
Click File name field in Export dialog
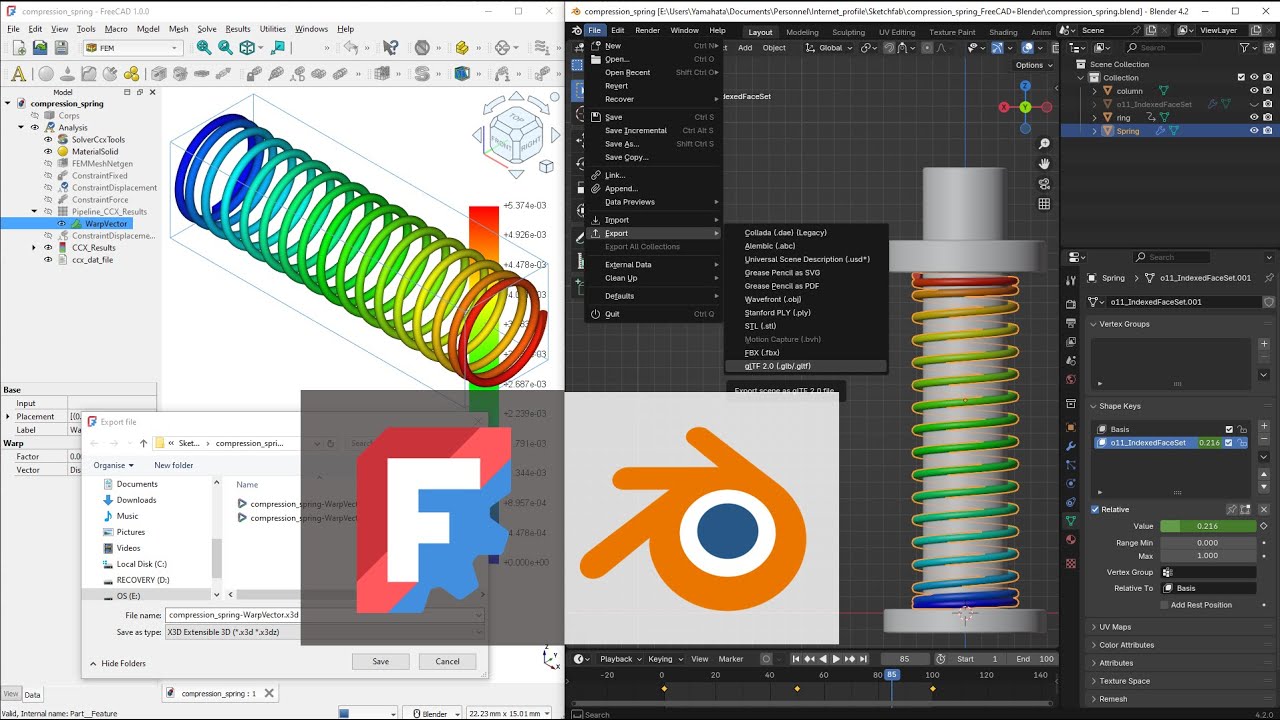point(325,615)
